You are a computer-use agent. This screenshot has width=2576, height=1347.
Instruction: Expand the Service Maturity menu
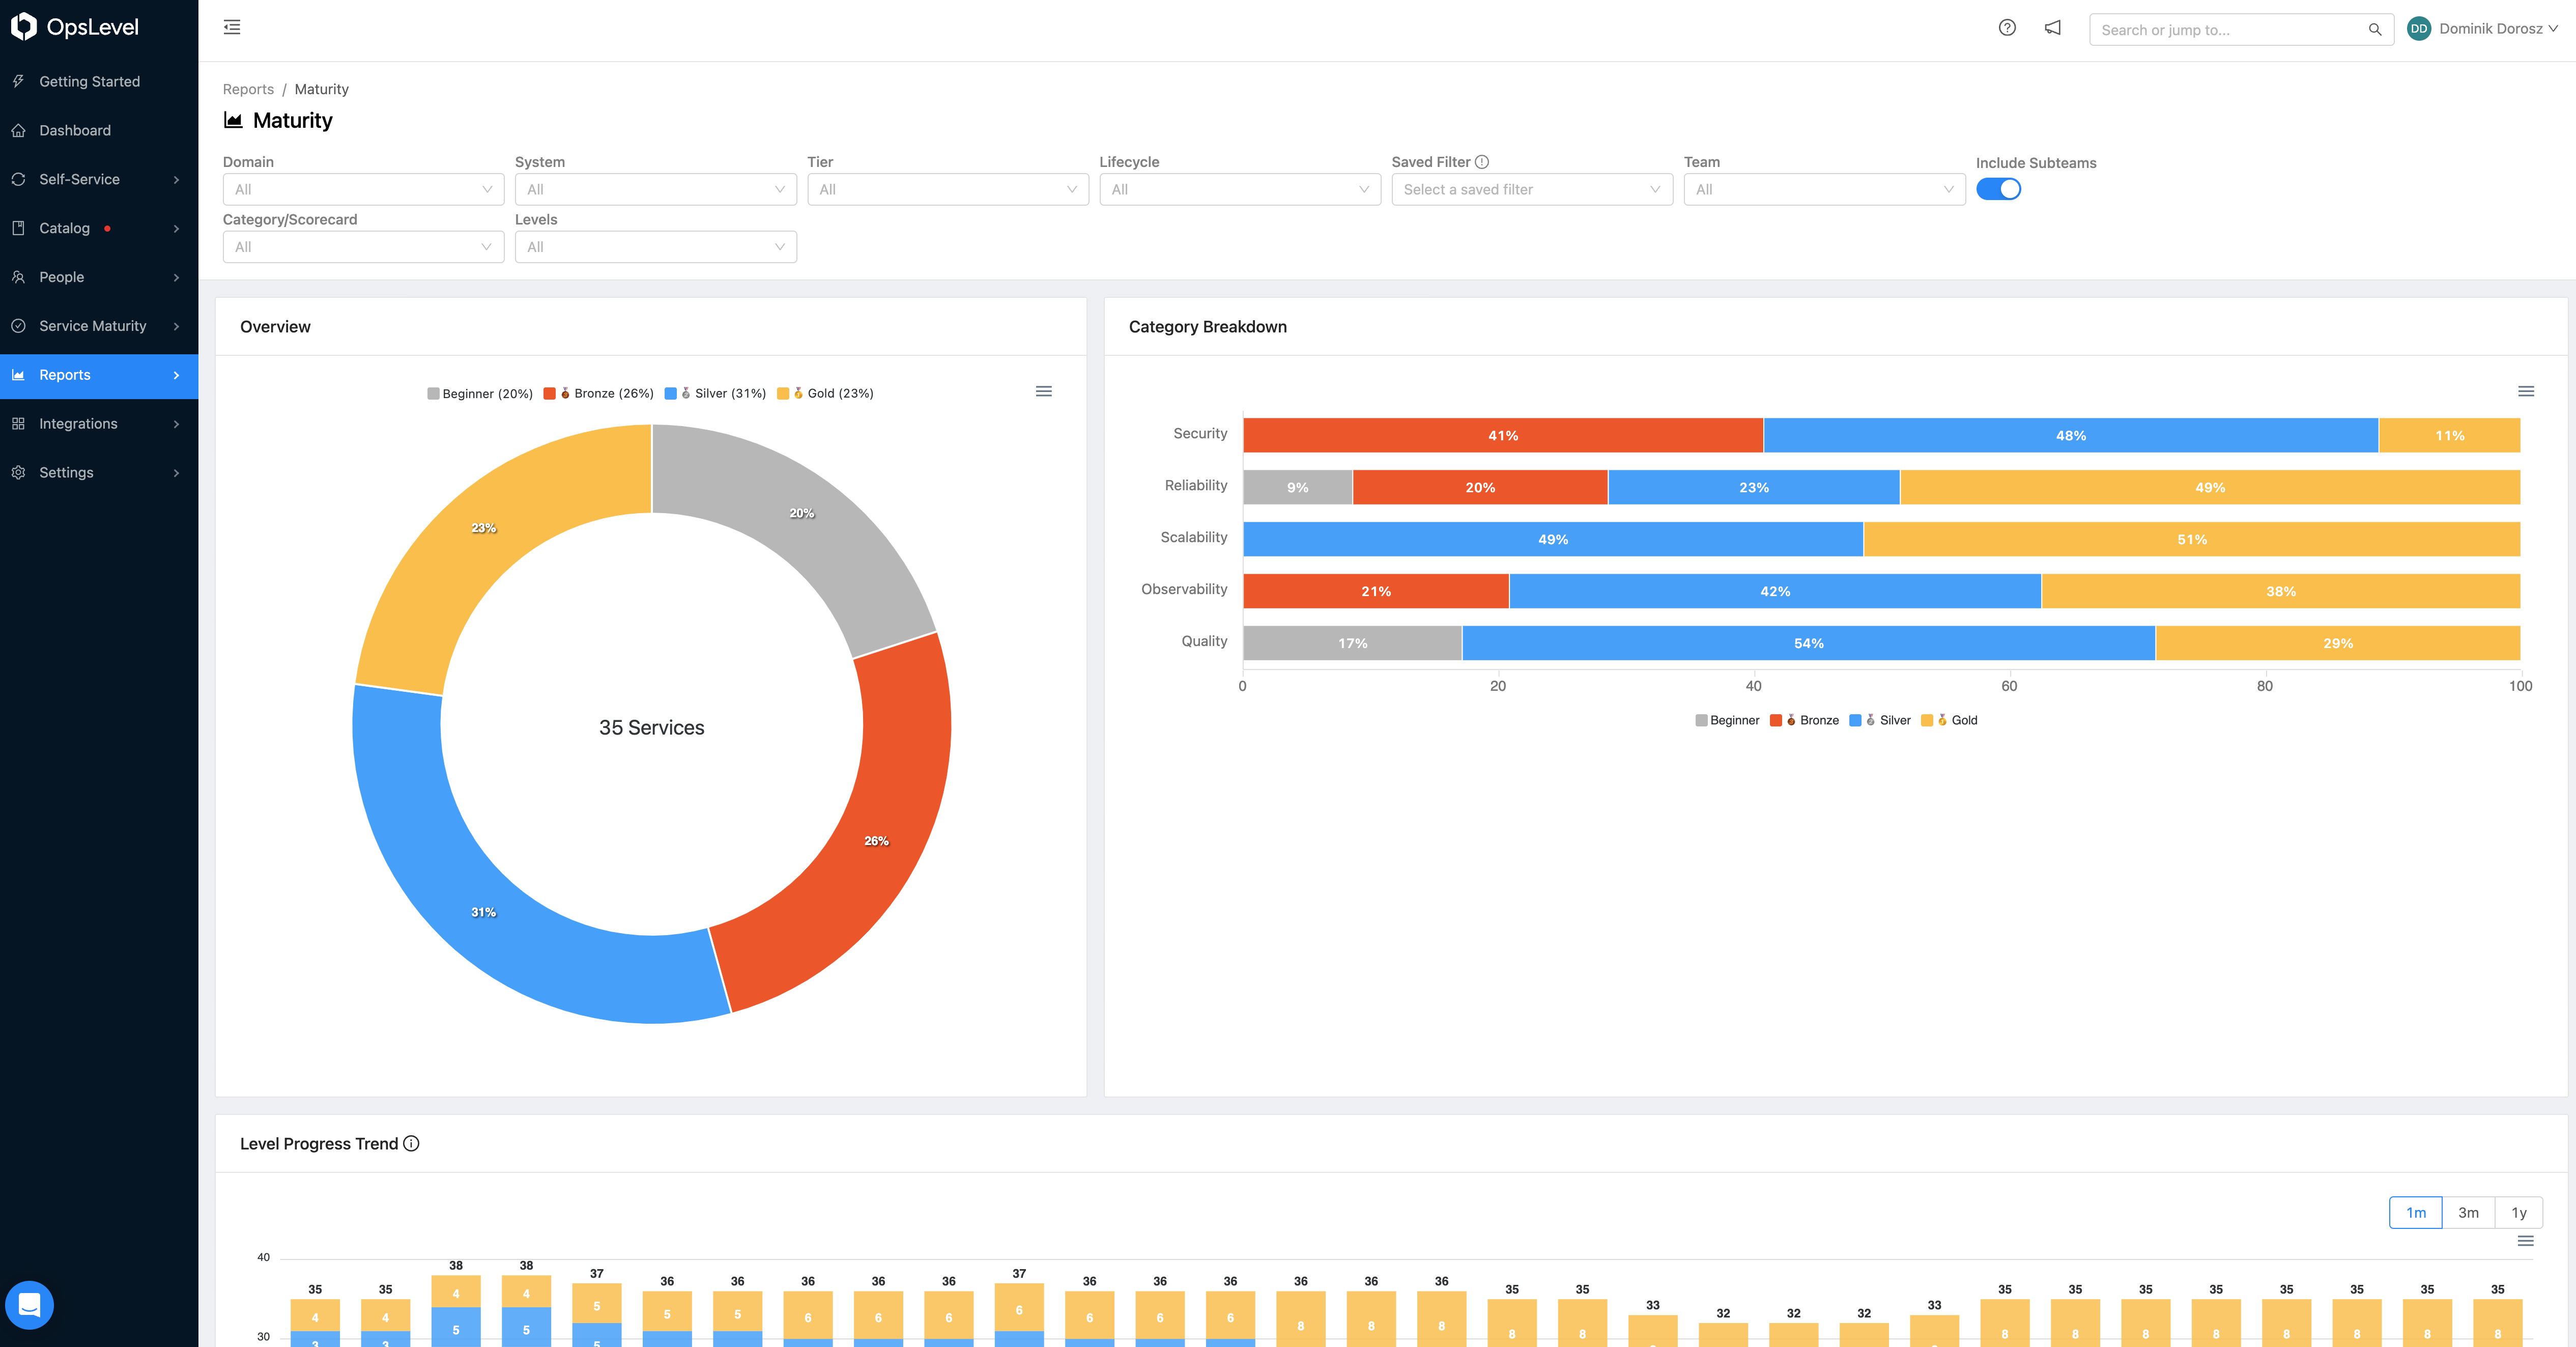99,326
